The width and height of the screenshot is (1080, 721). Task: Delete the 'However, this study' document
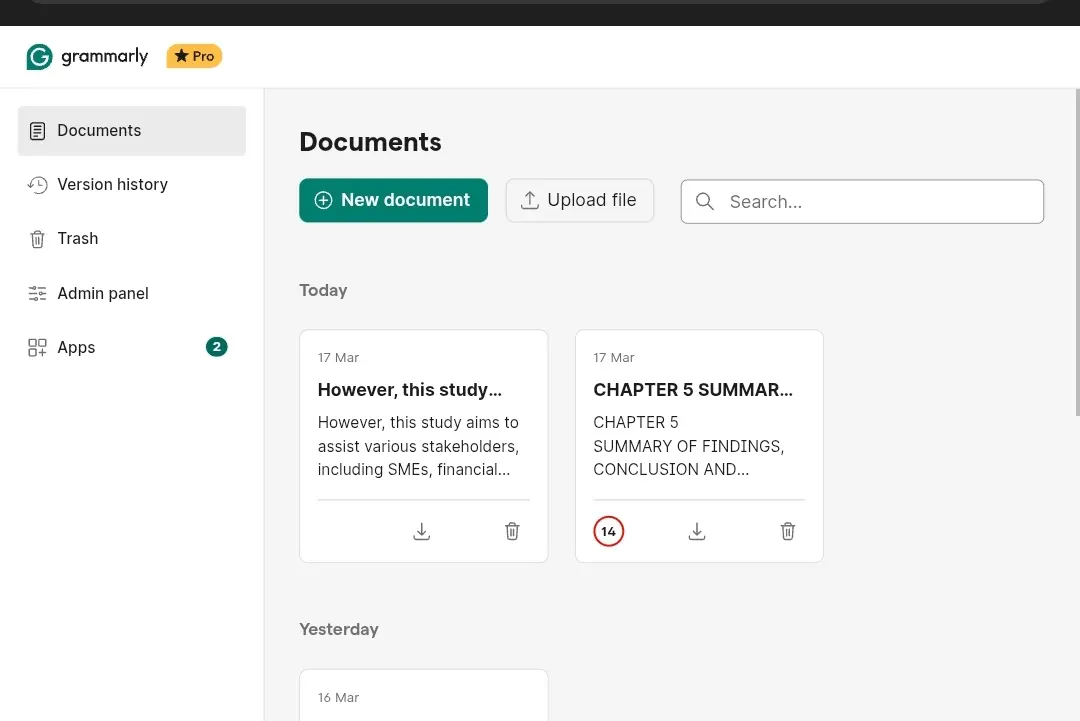512,531
